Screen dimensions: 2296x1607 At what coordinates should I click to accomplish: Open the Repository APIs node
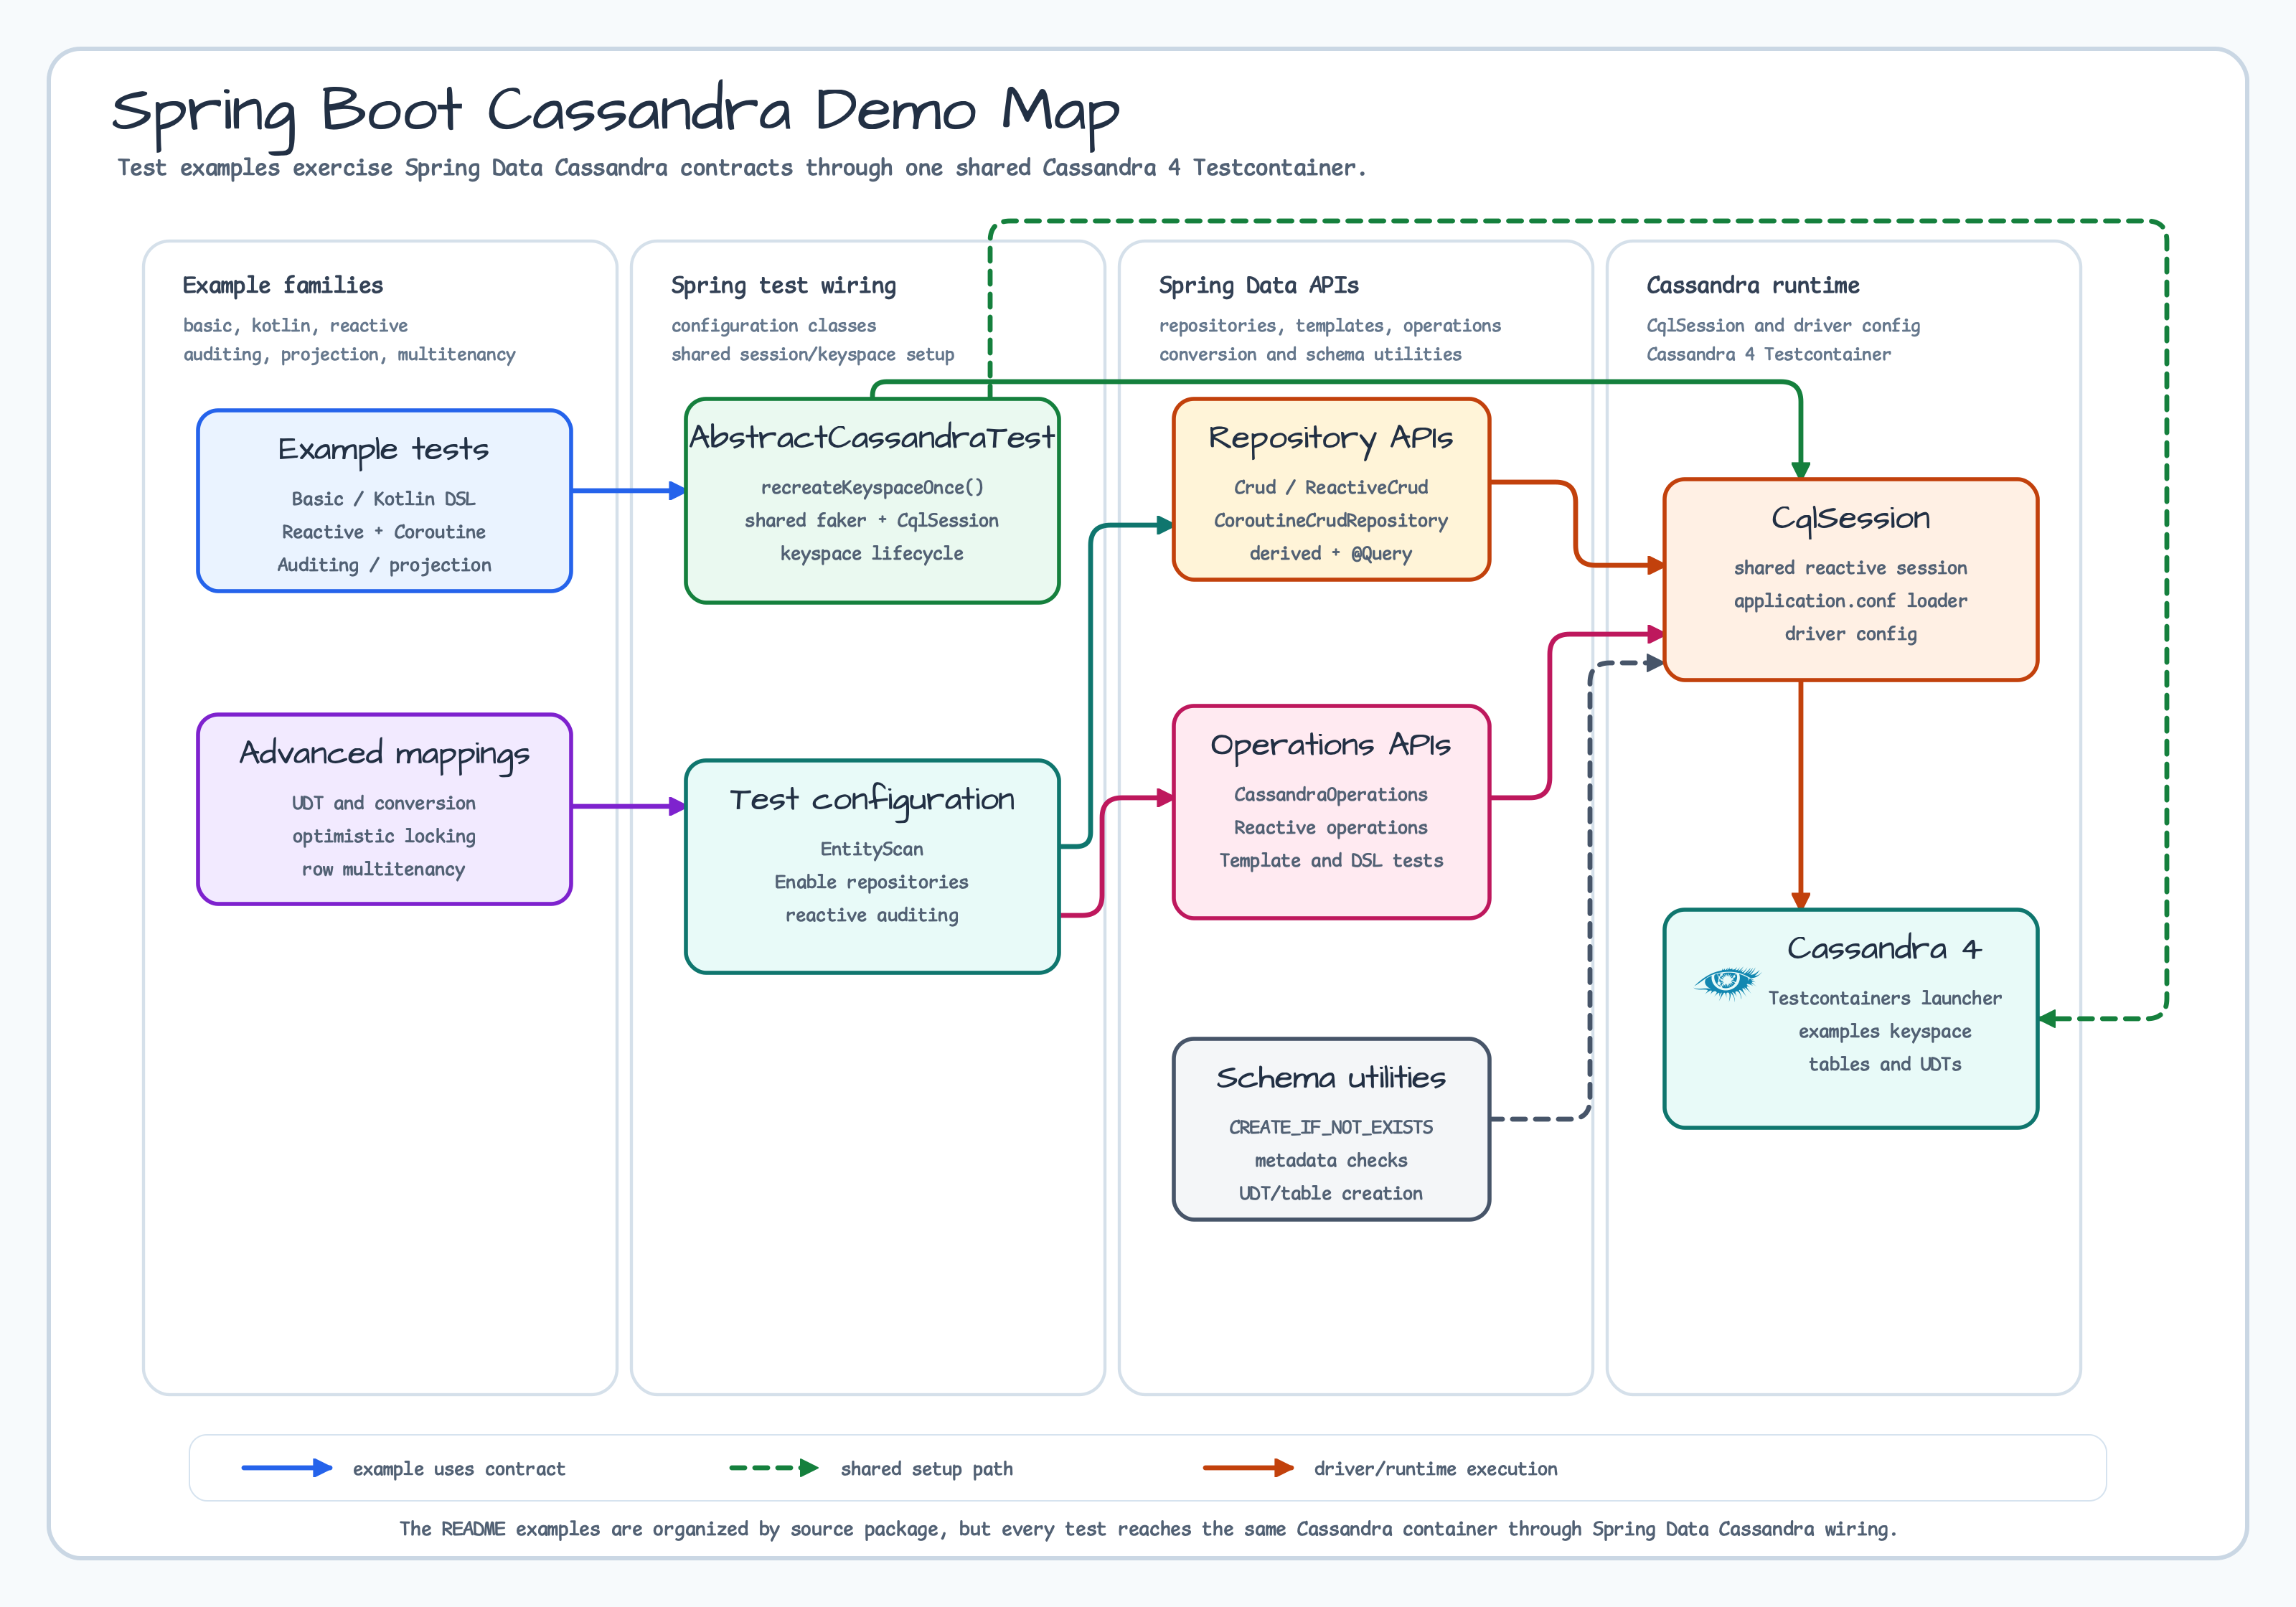(1331, 489)
